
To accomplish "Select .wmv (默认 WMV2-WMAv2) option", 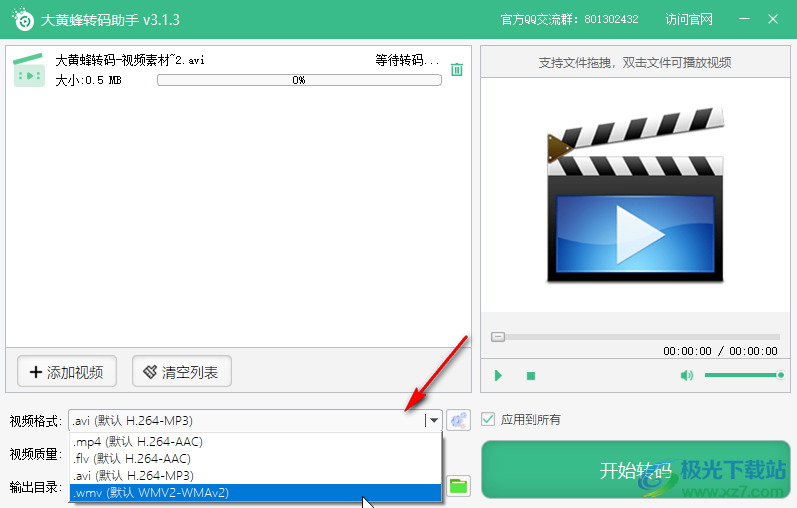I will tap(255, 492).
